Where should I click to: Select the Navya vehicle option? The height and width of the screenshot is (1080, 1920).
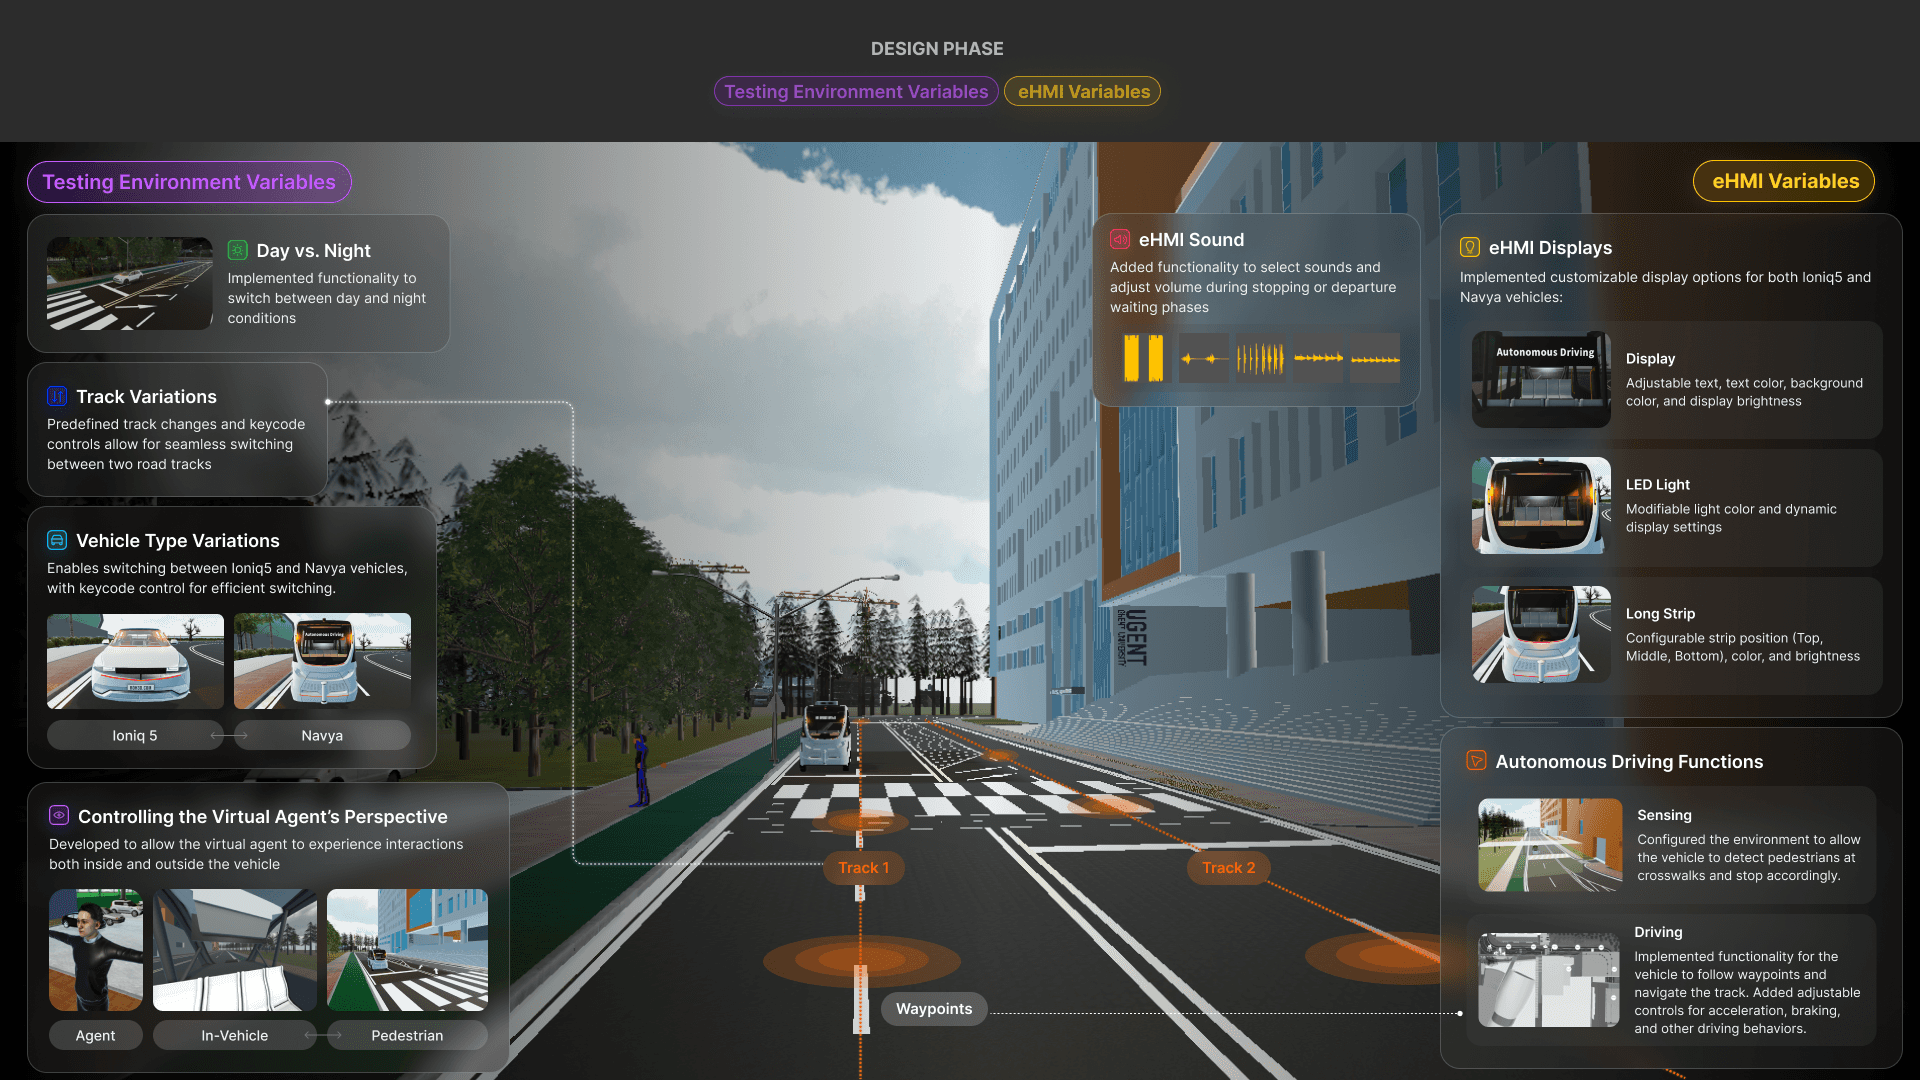point(322,735)
